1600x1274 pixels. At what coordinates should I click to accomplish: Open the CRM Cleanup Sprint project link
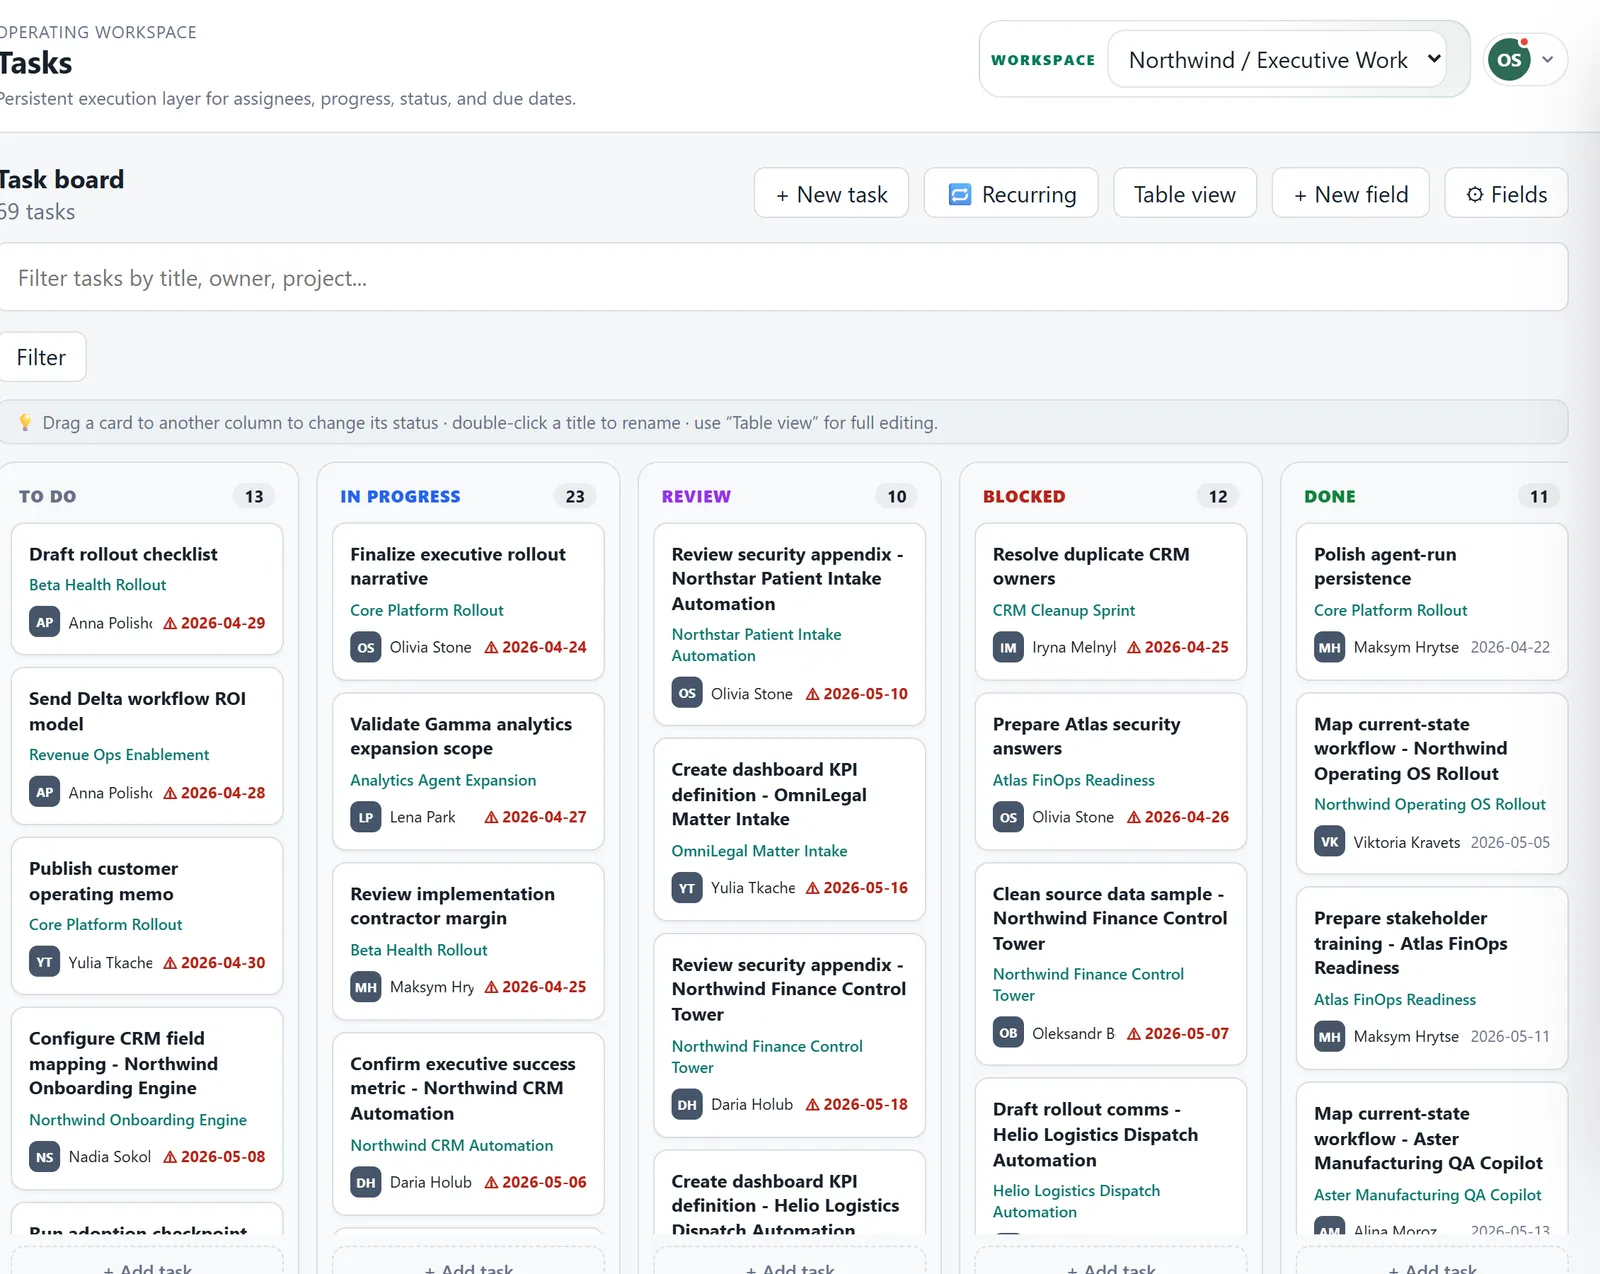tap(1064, 610)
